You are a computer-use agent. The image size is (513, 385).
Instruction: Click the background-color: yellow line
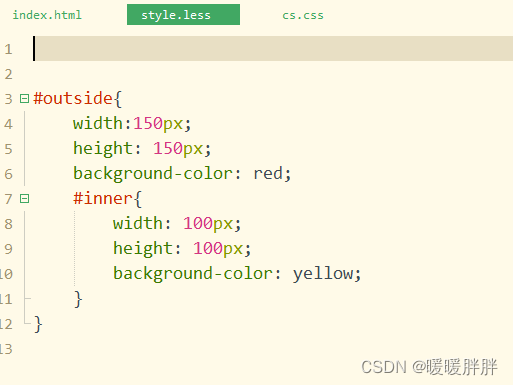click(237, 274)
